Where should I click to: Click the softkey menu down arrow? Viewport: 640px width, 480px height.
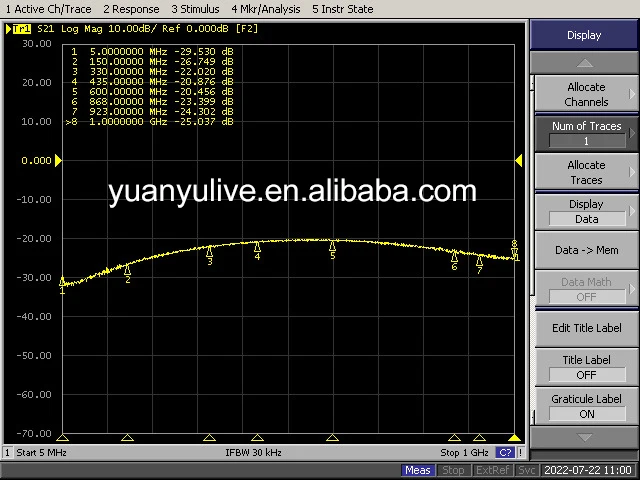(x=584, y=437)
